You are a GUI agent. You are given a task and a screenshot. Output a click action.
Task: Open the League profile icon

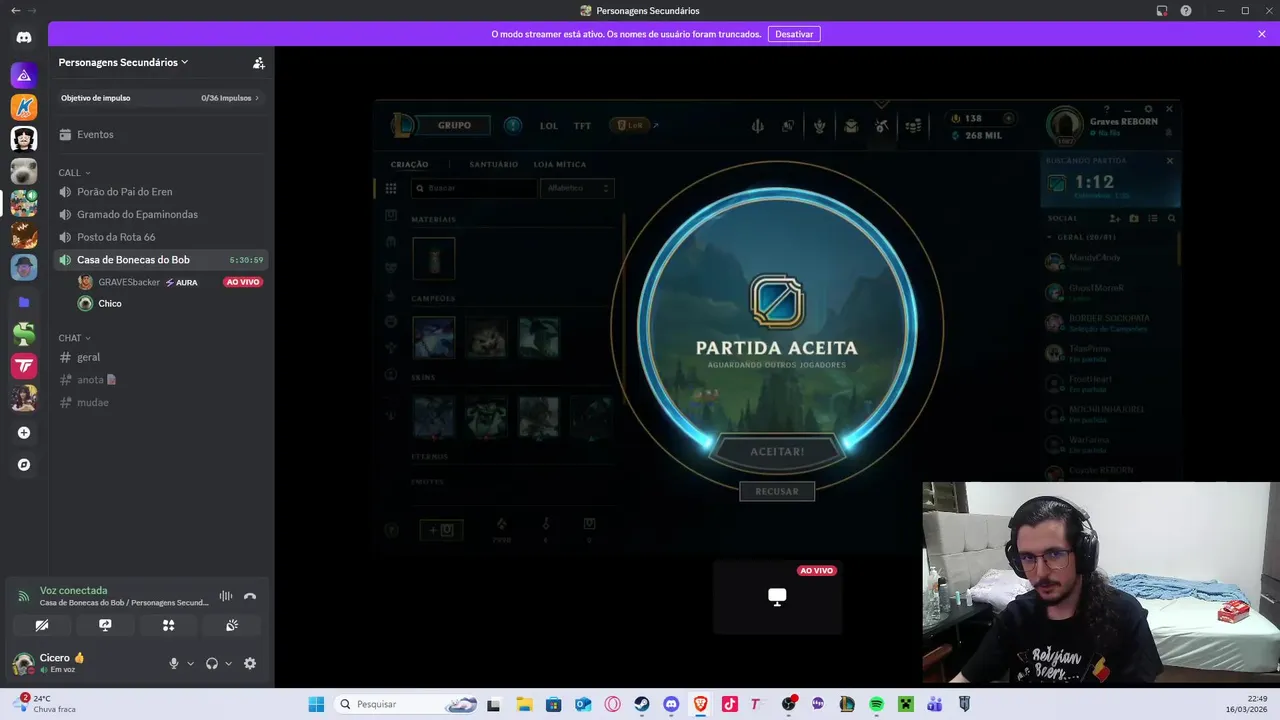[x=819, y=126]
